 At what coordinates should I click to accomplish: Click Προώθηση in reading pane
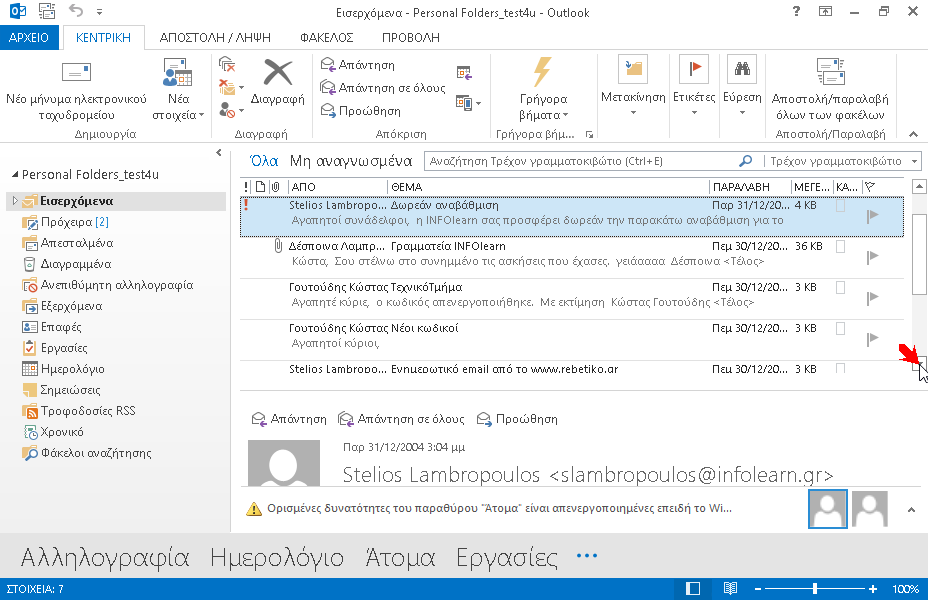[517, 419]
